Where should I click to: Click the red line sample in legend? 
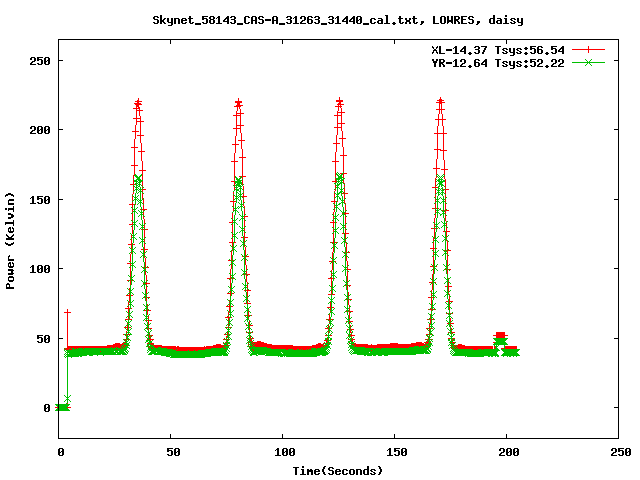pyautogui.click(x=588, y=50)
